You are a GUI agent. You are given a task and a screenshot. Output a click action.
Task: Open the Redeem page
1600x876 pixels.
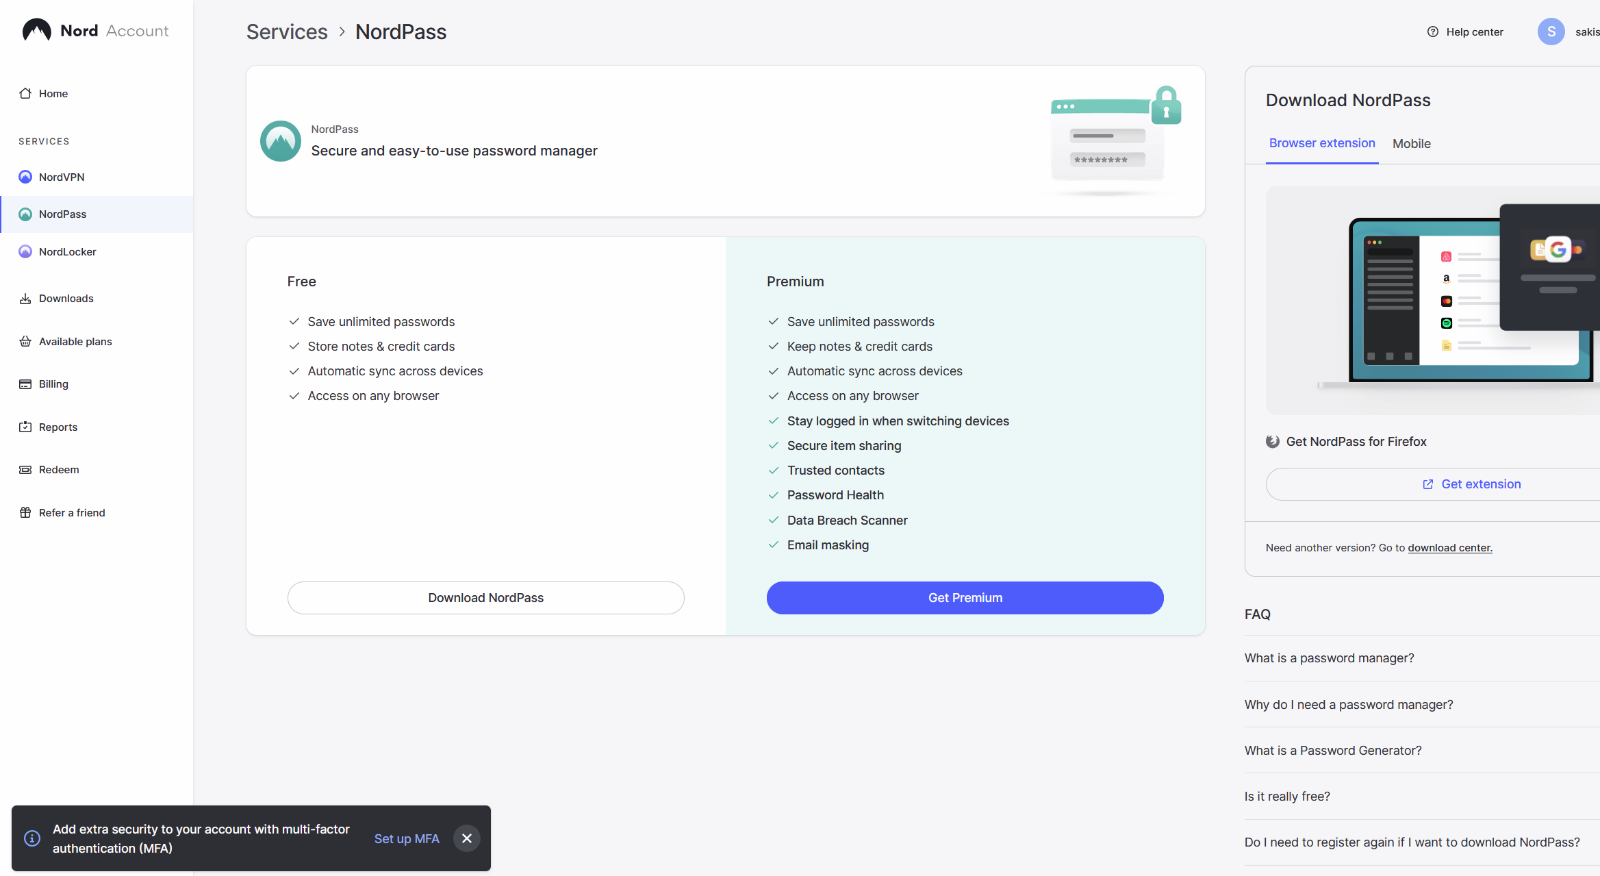pyautogui.click(x=97, y=470)
